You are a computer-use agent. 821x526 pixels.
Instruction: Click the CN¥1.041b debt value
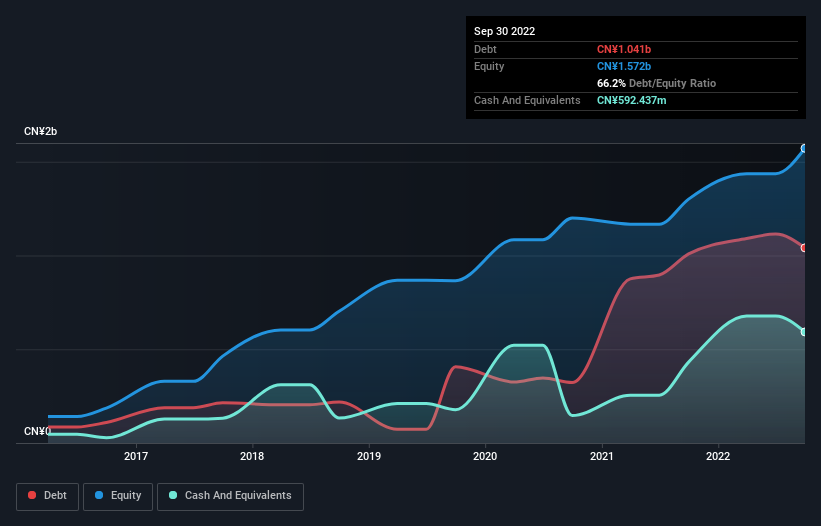coord(624,49)
